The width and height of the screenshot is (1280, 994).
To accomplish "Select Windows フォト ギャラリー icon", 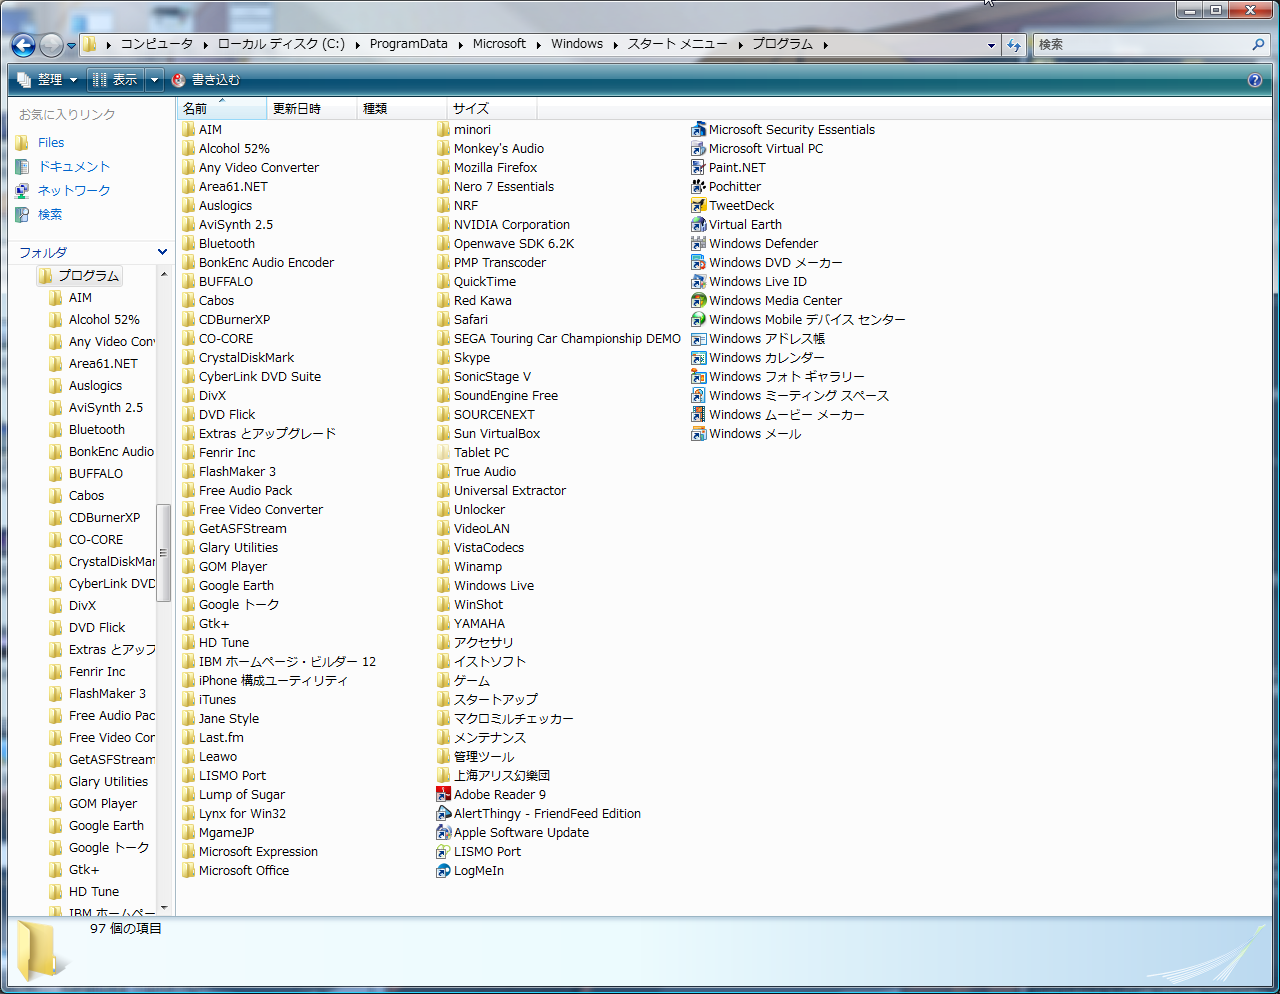I will (x=698, y=377).
